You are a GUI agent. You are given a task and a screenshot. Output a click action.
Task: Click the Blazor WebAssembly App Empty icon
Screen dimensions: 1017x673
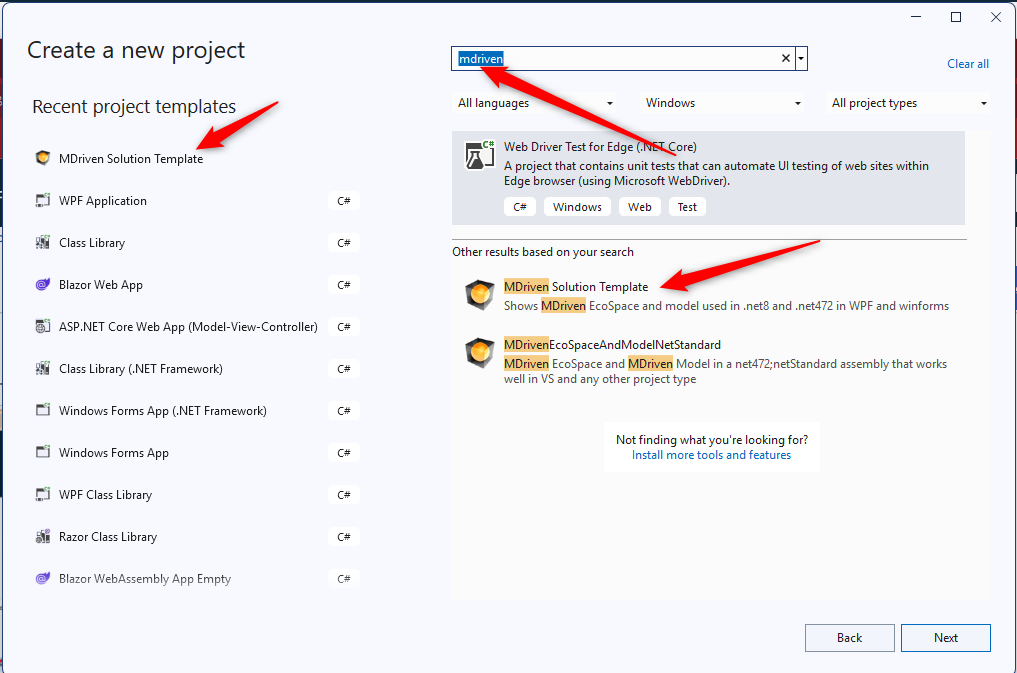pyautogui.click(x=43, y=578)
